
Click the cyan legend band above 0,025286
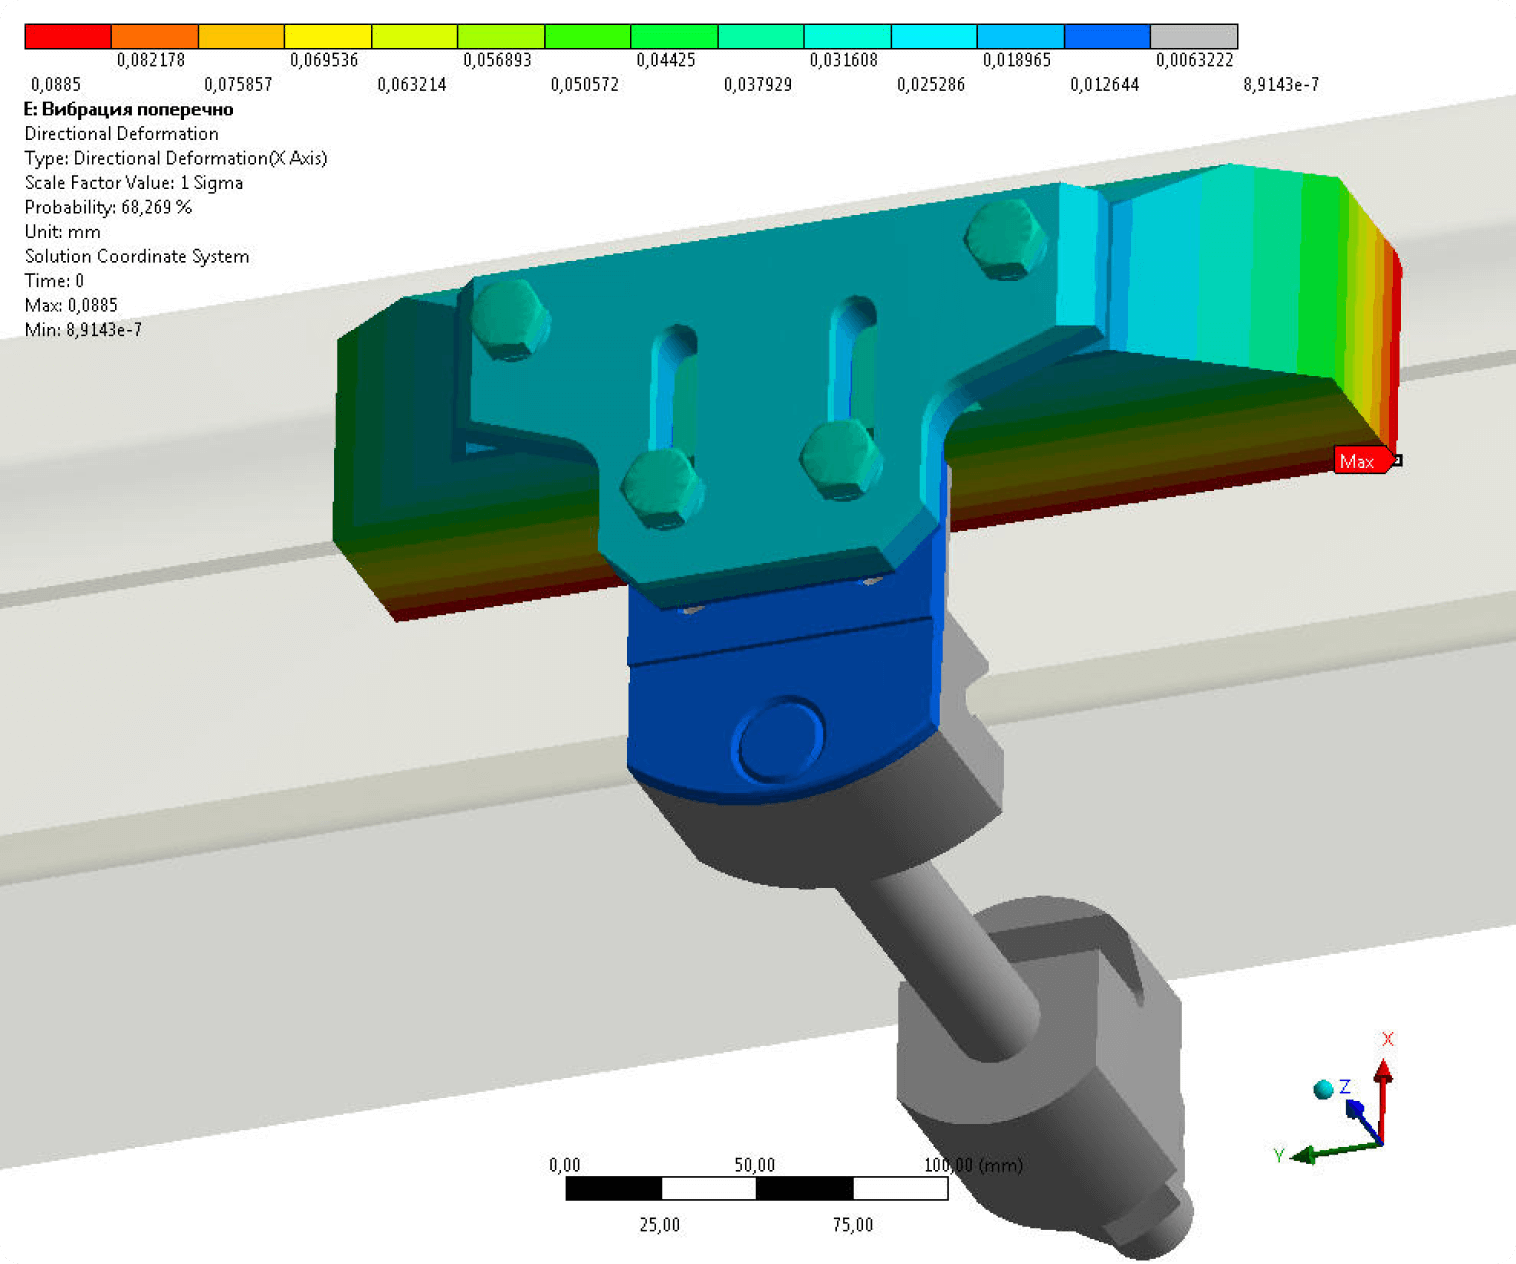[934, 37]
